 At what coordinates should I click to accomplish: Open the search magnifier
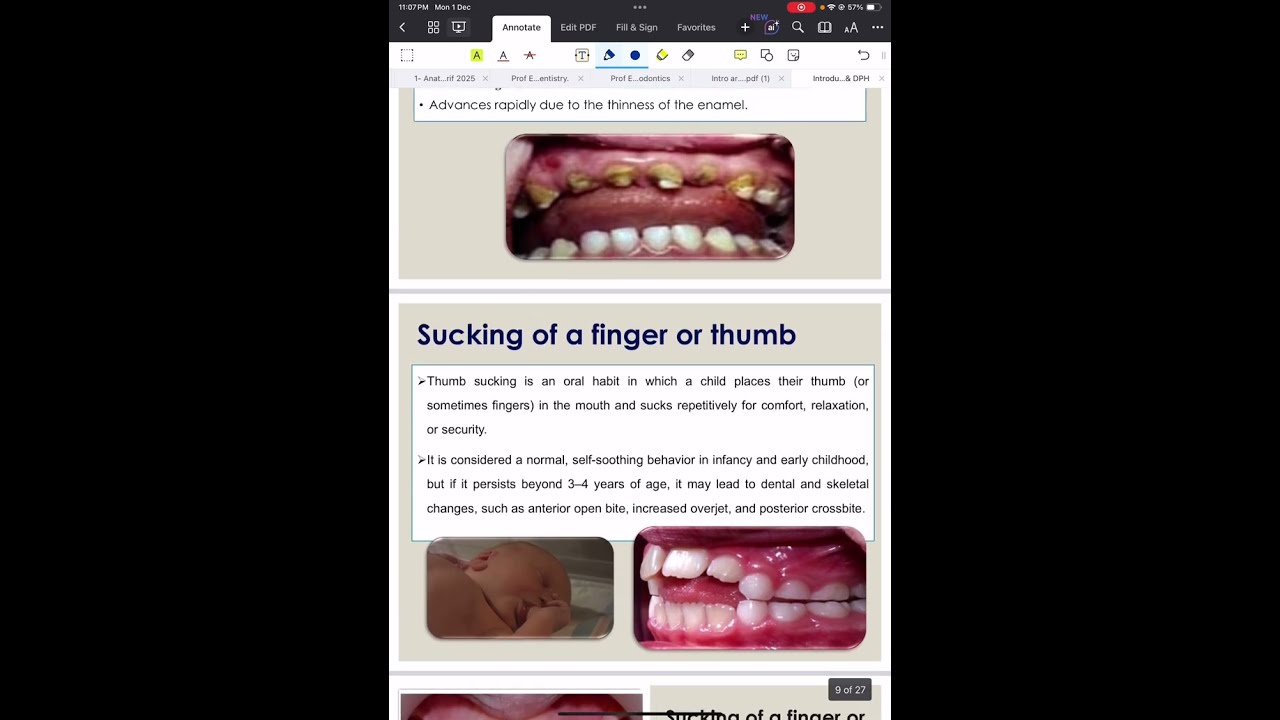coord(798,28)
